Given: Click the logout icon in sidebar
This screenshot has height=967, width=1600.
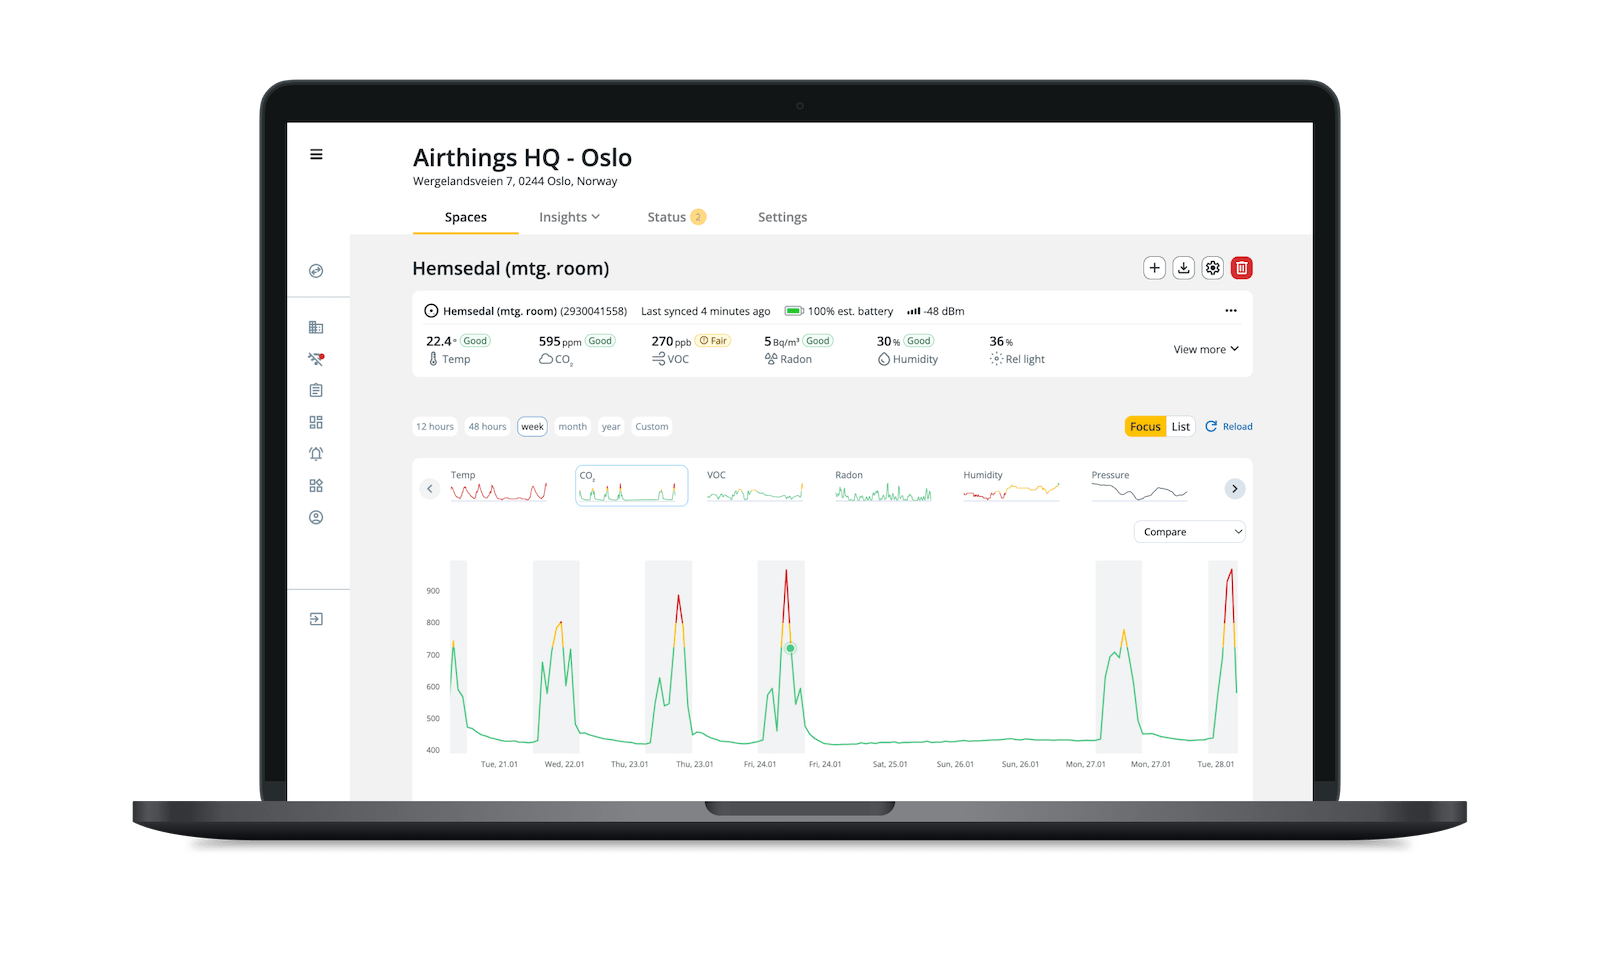Looking at the screenshot, I should (316, 619).
